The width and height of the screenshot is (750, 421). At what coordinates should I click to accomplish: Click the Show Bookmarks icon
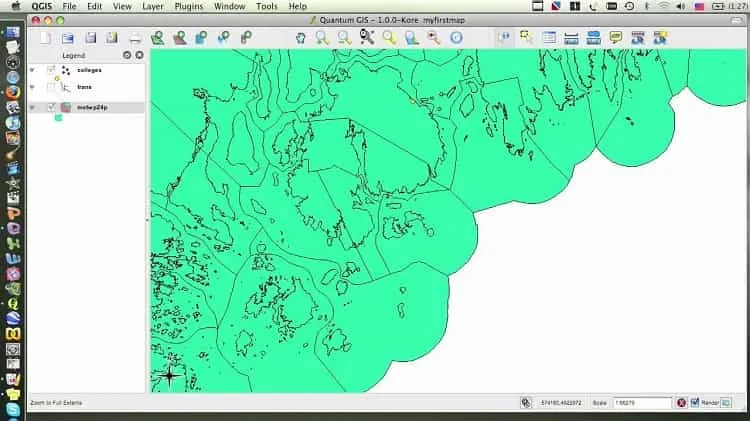[x=638, y=38]
